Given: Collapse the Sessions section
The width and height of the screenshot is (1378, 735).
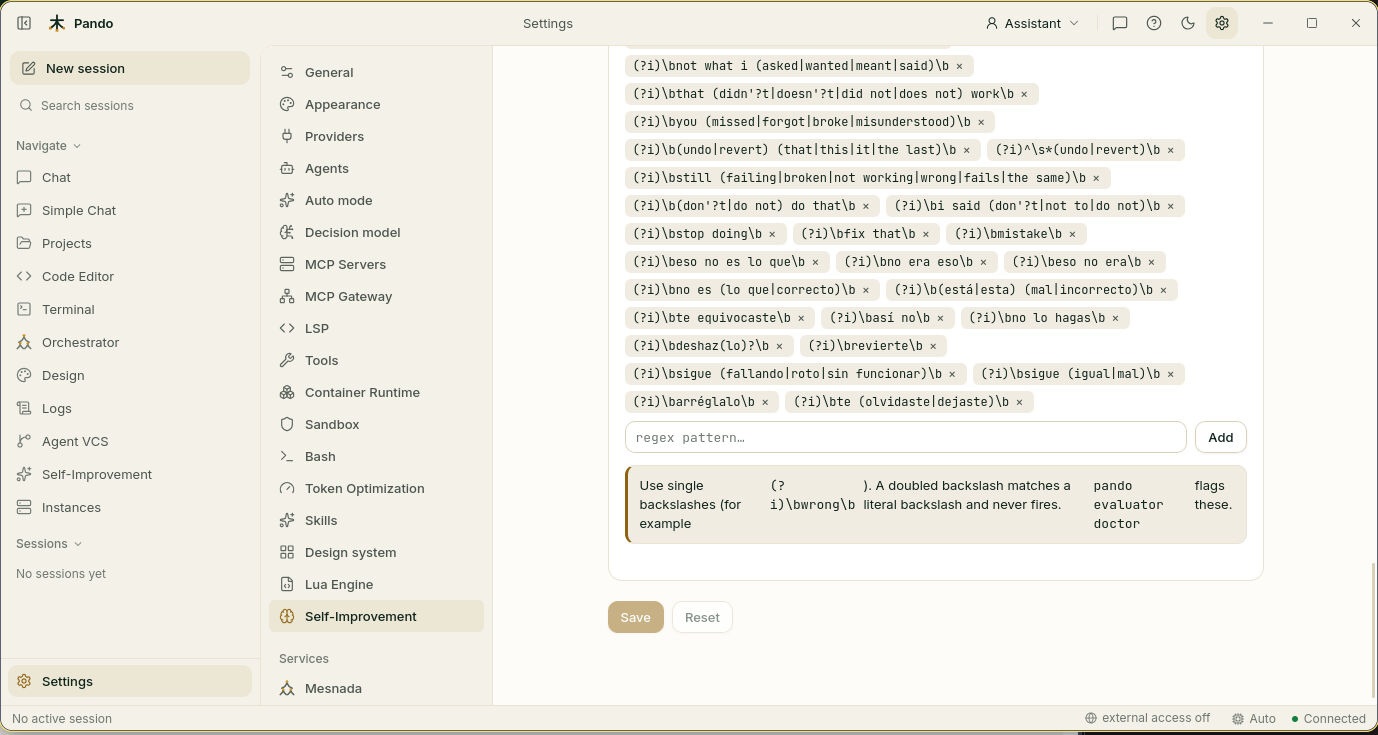Looking at the screenshot, I should 48,543.
